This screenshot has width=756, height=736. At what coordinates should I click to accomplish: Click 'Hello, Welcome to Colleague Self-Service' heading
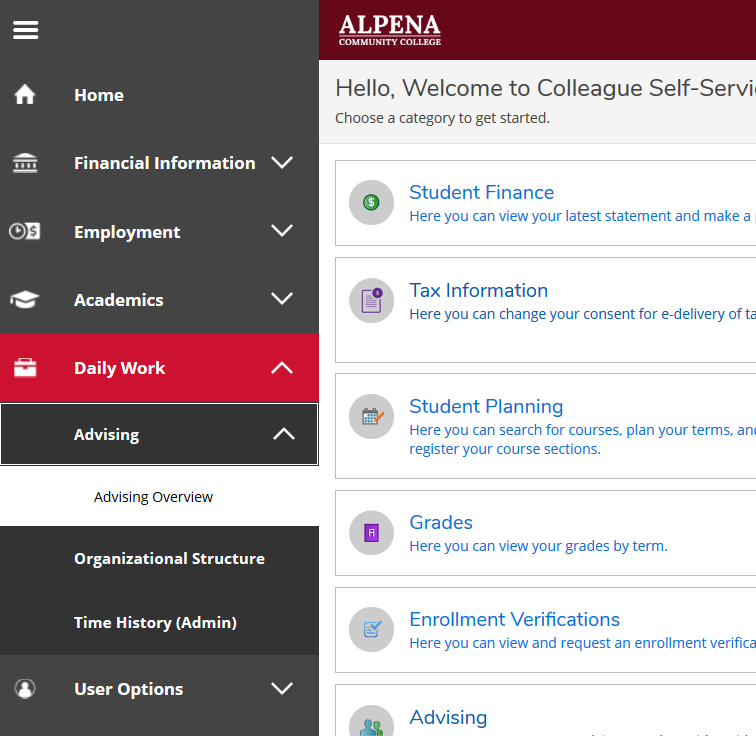(x=545, y=88)
